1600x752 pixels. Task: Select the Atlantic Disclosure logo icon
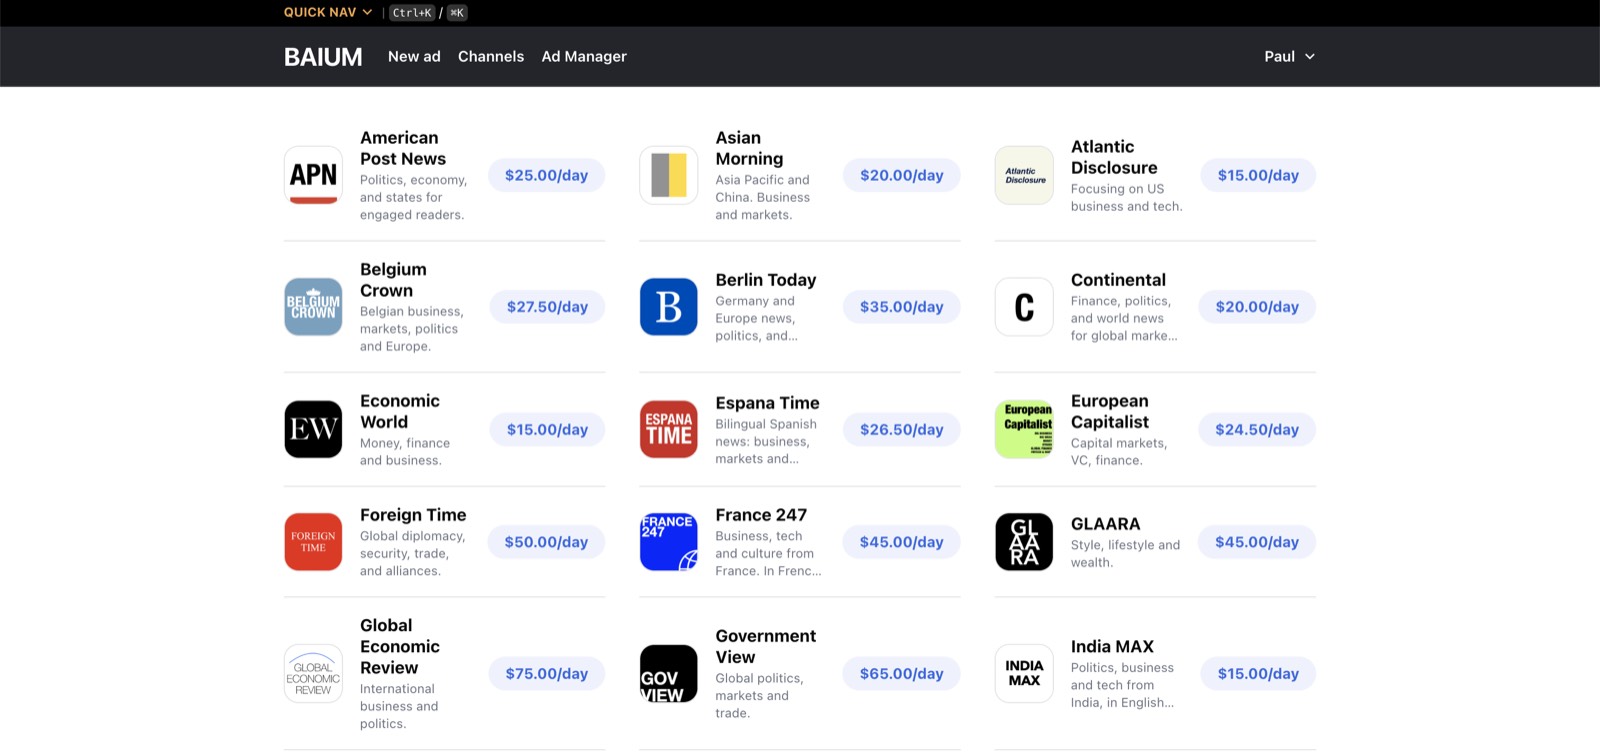(x=1024, y=175)
